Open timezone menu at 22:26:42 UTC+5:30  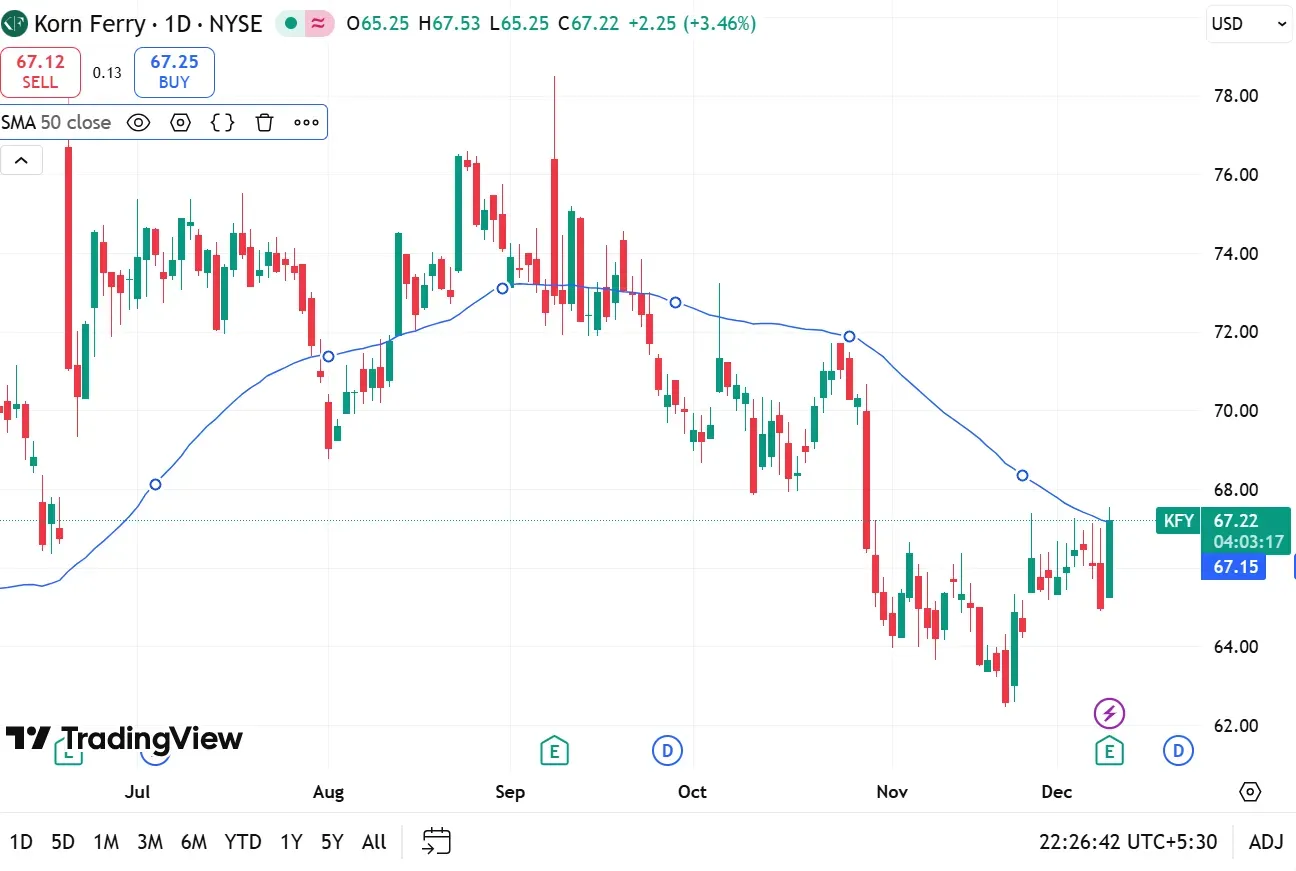1128,842
